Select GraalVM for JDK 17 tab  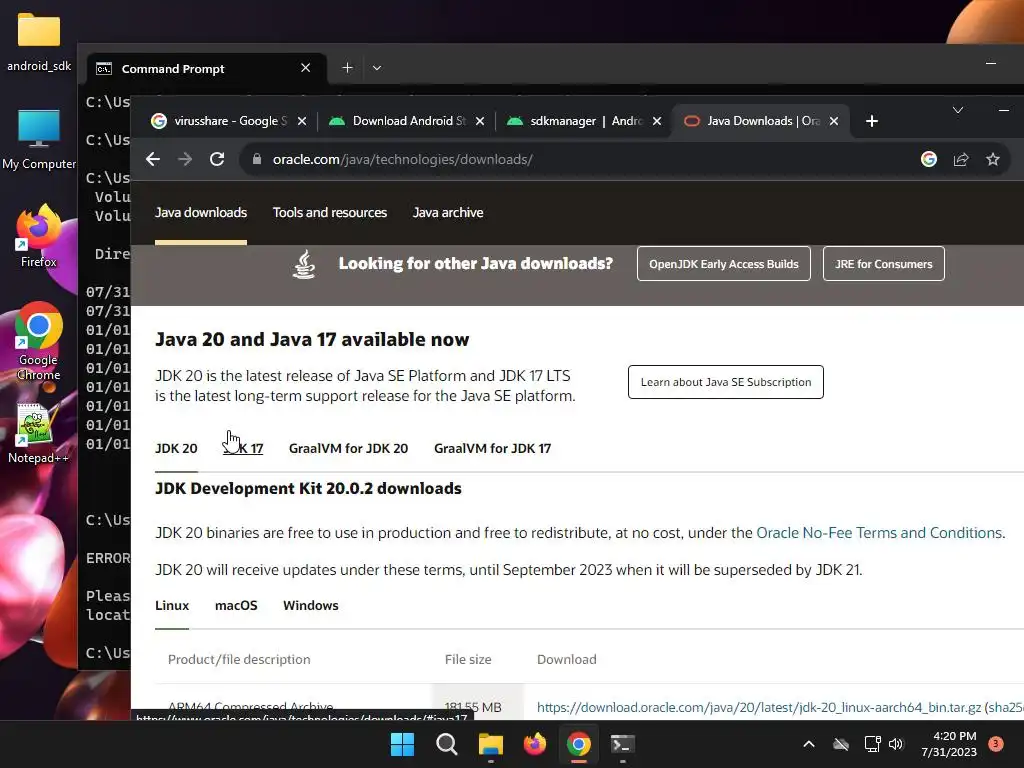pos(492,449)
